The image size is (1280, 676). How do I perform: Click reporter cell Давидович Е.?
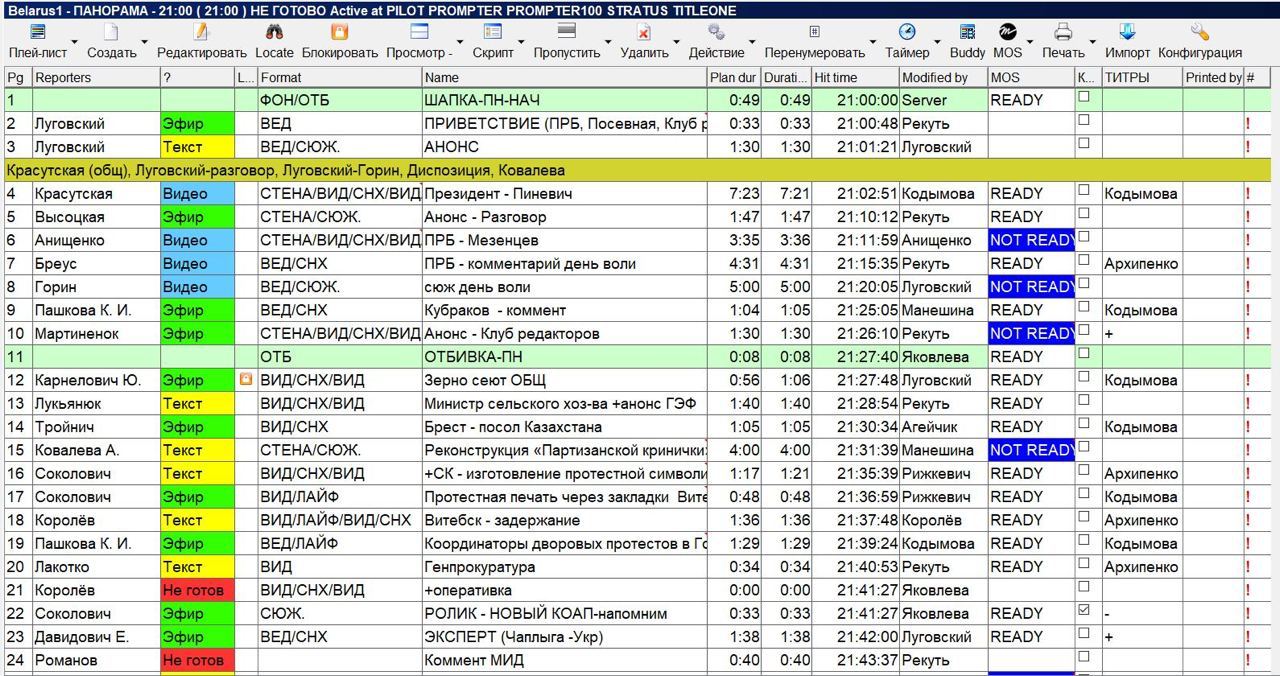tap(96, 637)
